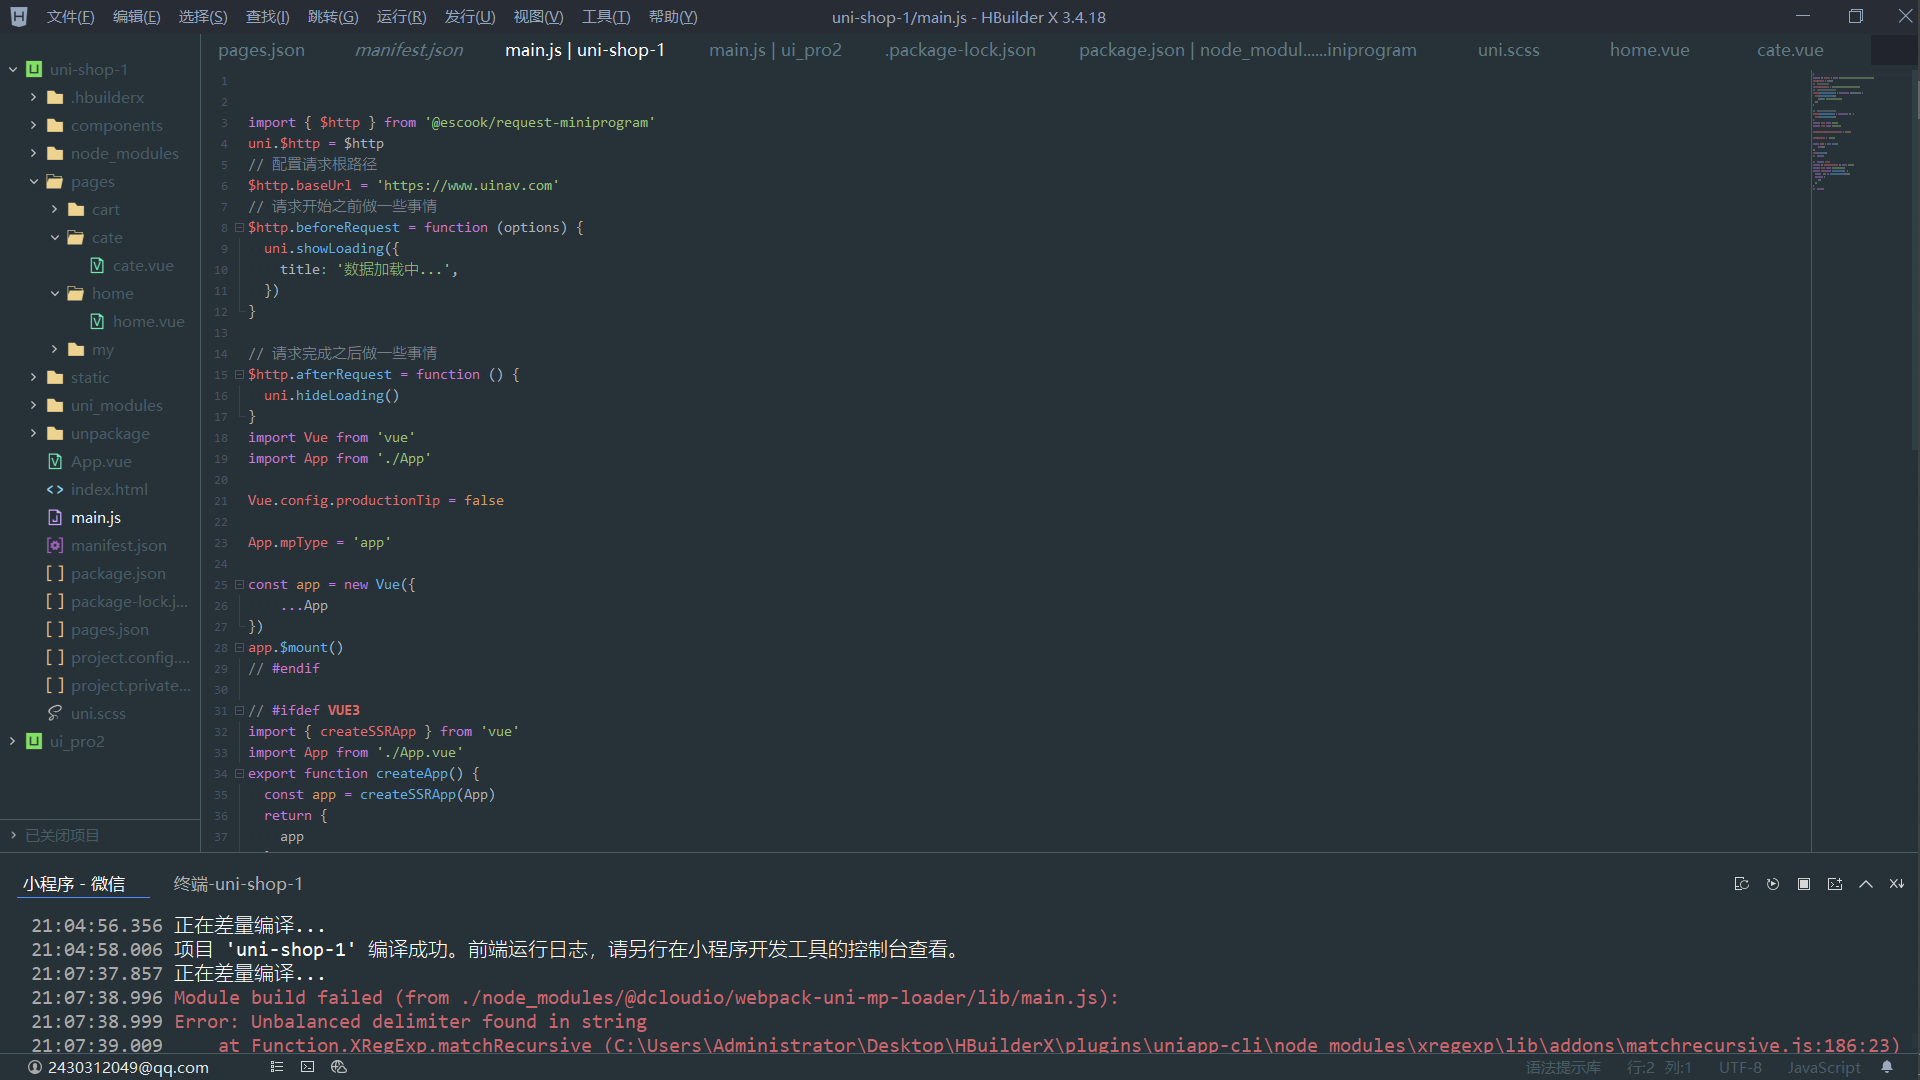Click the uni-shop-1 project icon
Screen dimensions: 1920x1080
click(x=34, y=69)
